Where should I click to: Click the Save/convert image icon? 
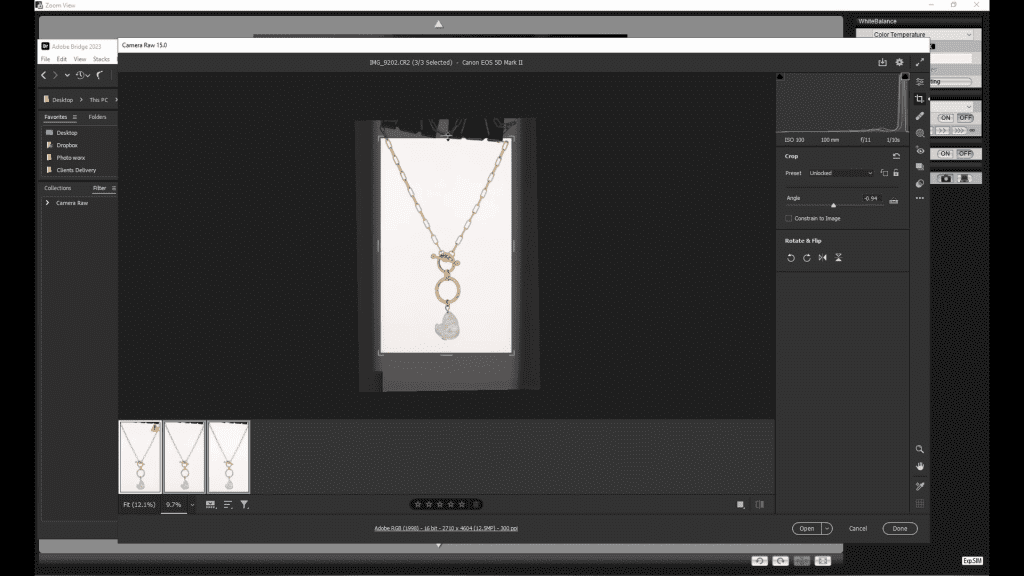pyautogui.click(x=882, y=62)
